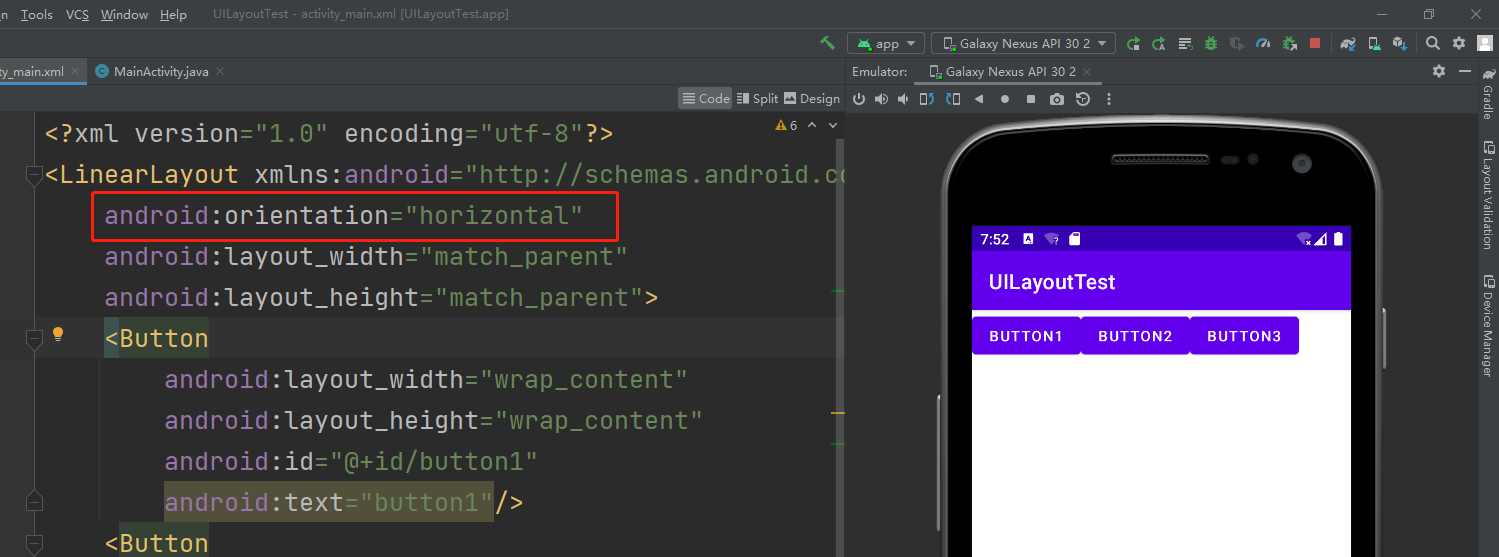Open the SDK Manager icon
Image resolution: width=1499 pixels, height=557 pixels.
point(1400,44)
